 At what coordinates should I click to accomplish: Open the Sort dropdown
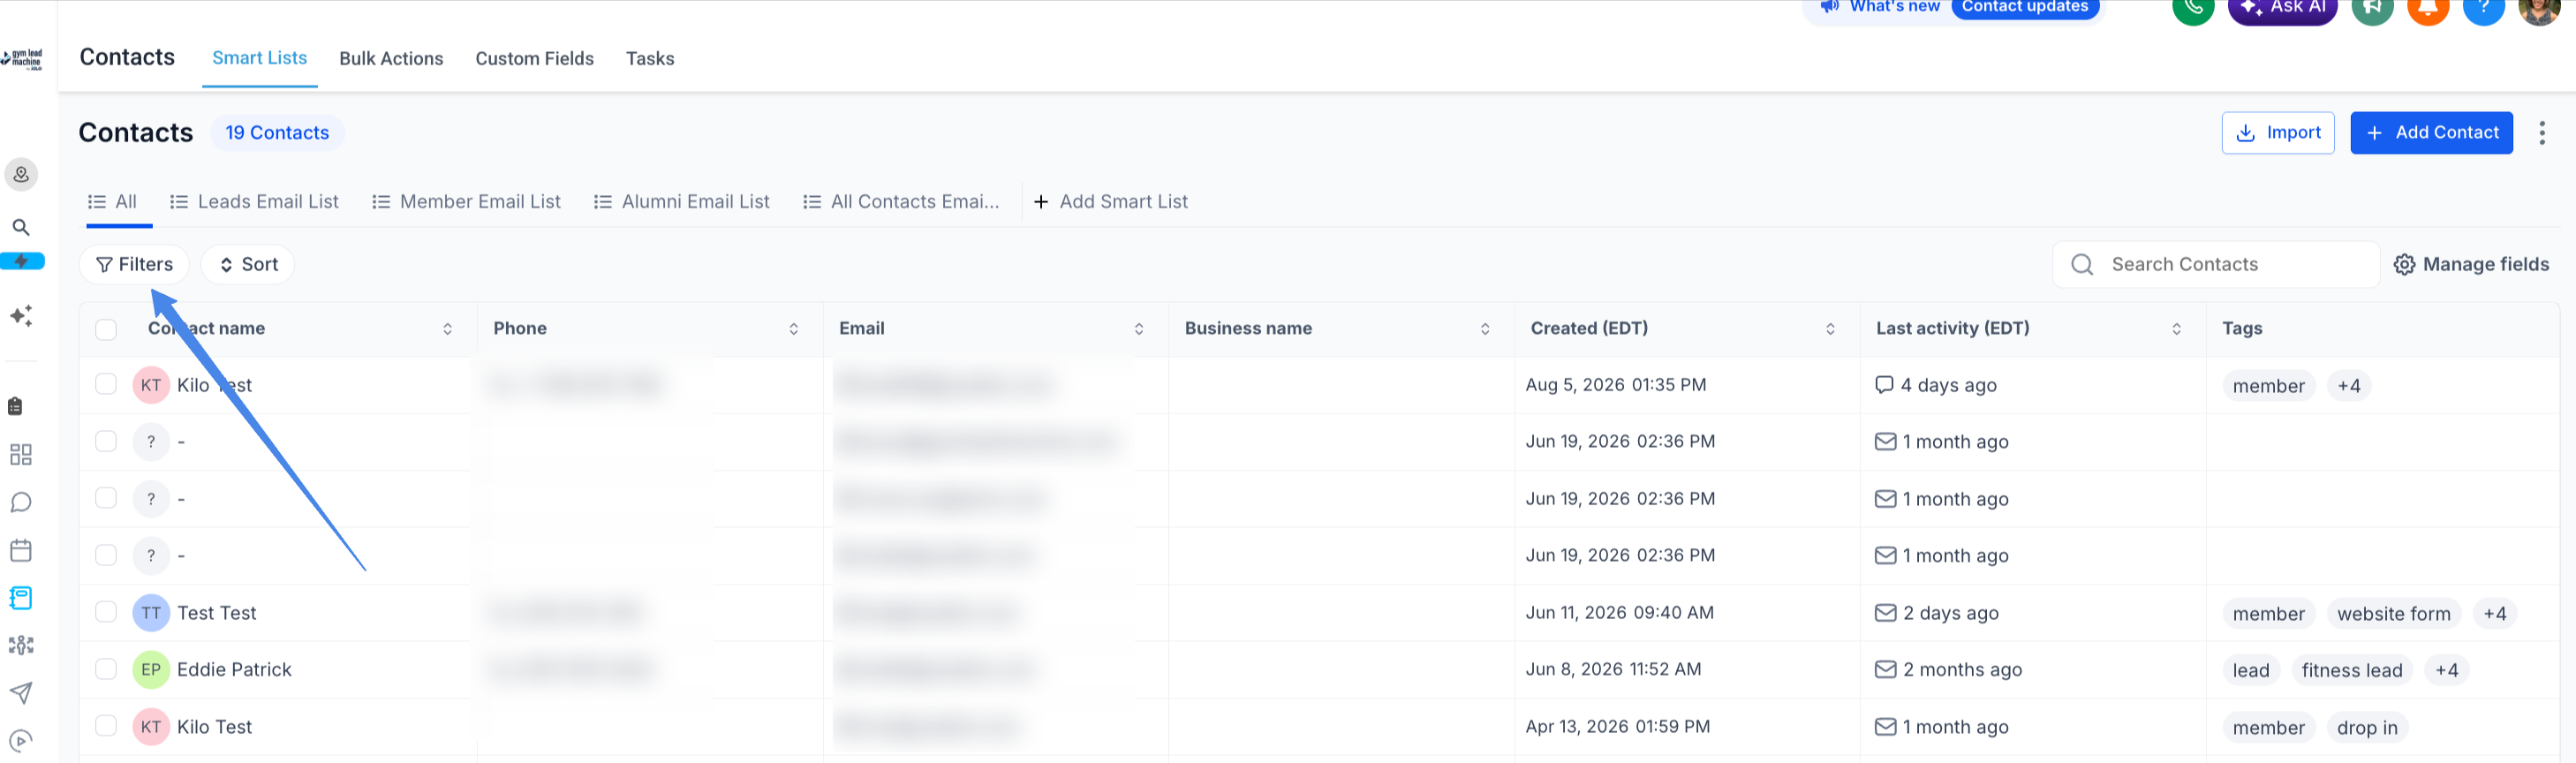(x=248, y=264)
